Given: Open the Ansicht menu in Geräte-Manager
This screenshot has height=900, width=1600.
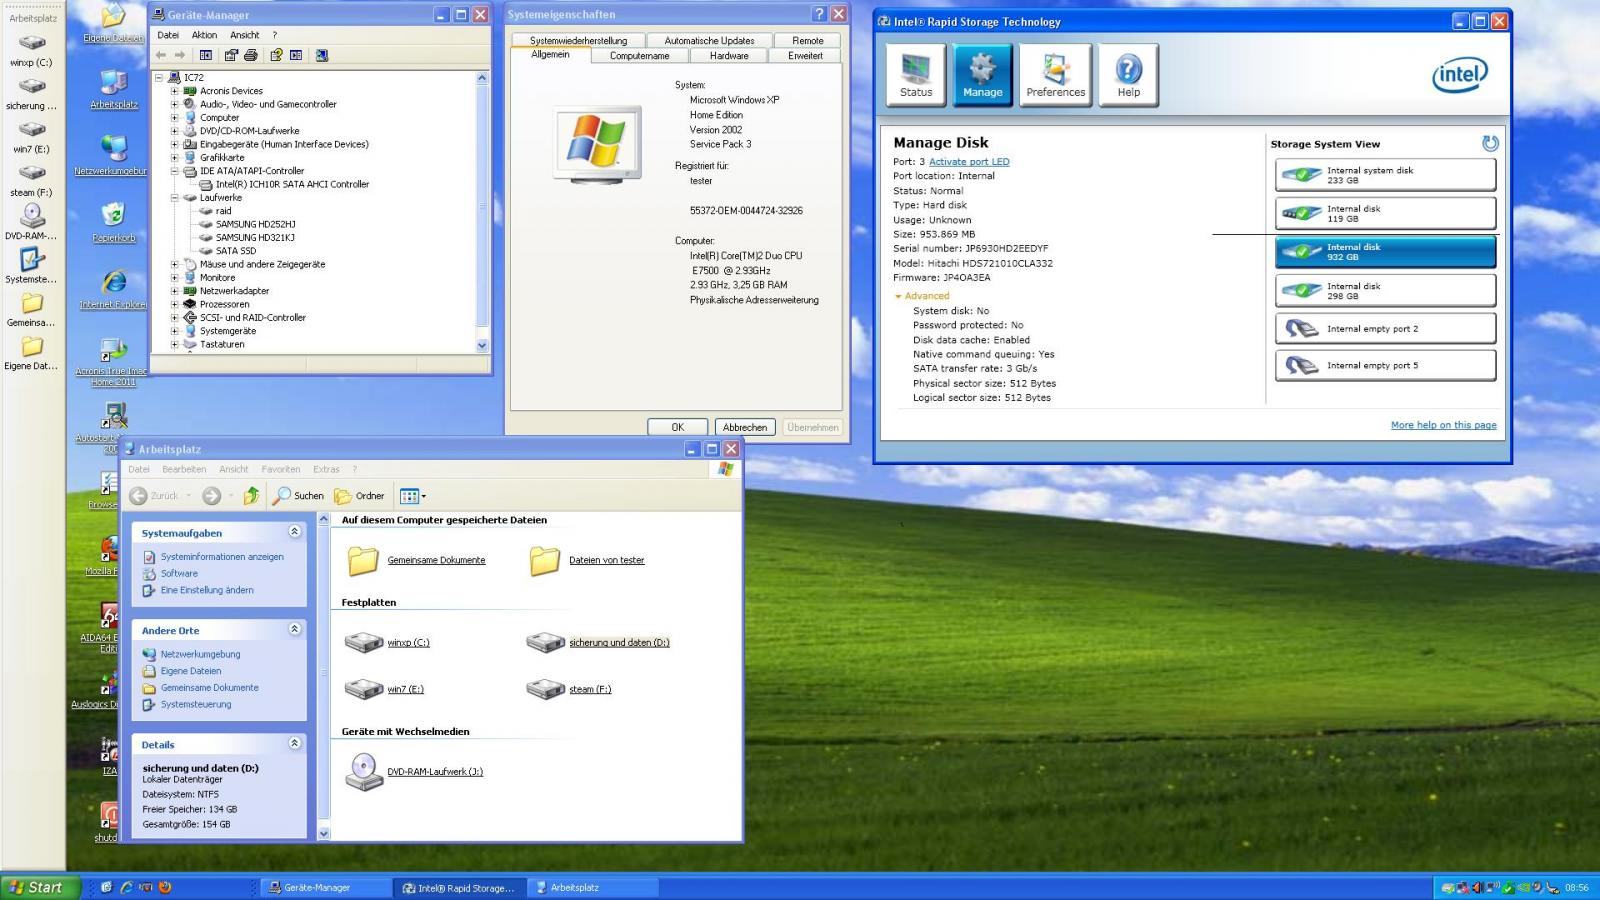Looking at the screenshot, I should (245, 35).
